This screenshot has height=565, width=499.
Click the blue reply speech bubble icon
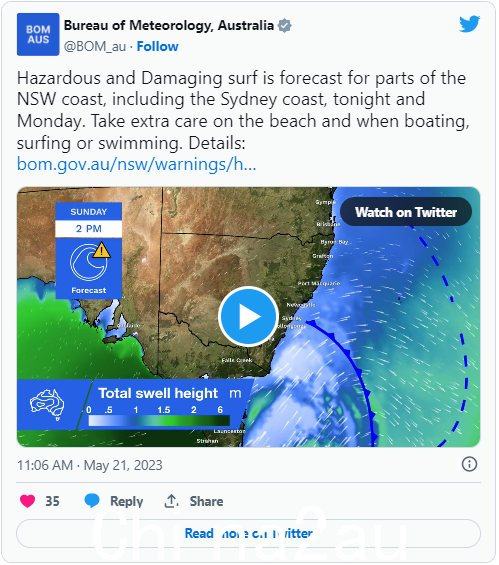(92, 503)
